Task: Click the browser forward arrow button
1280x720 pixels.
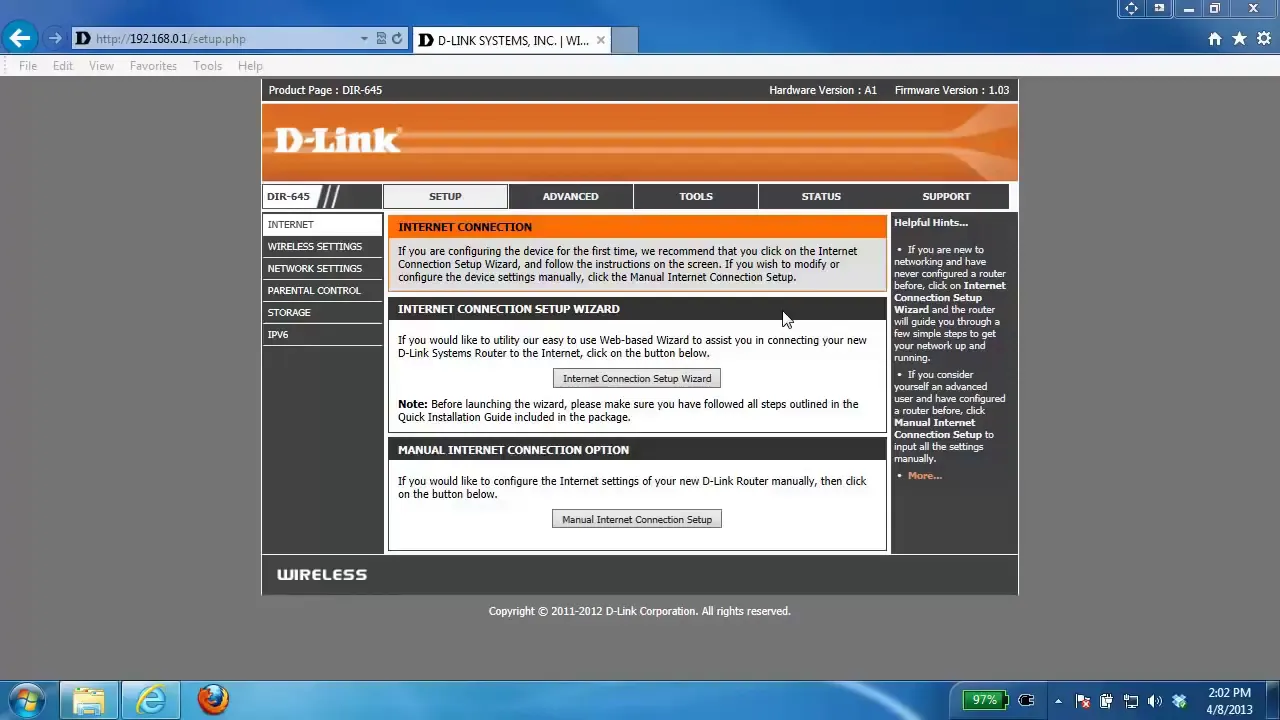Action: click(54, 39)
